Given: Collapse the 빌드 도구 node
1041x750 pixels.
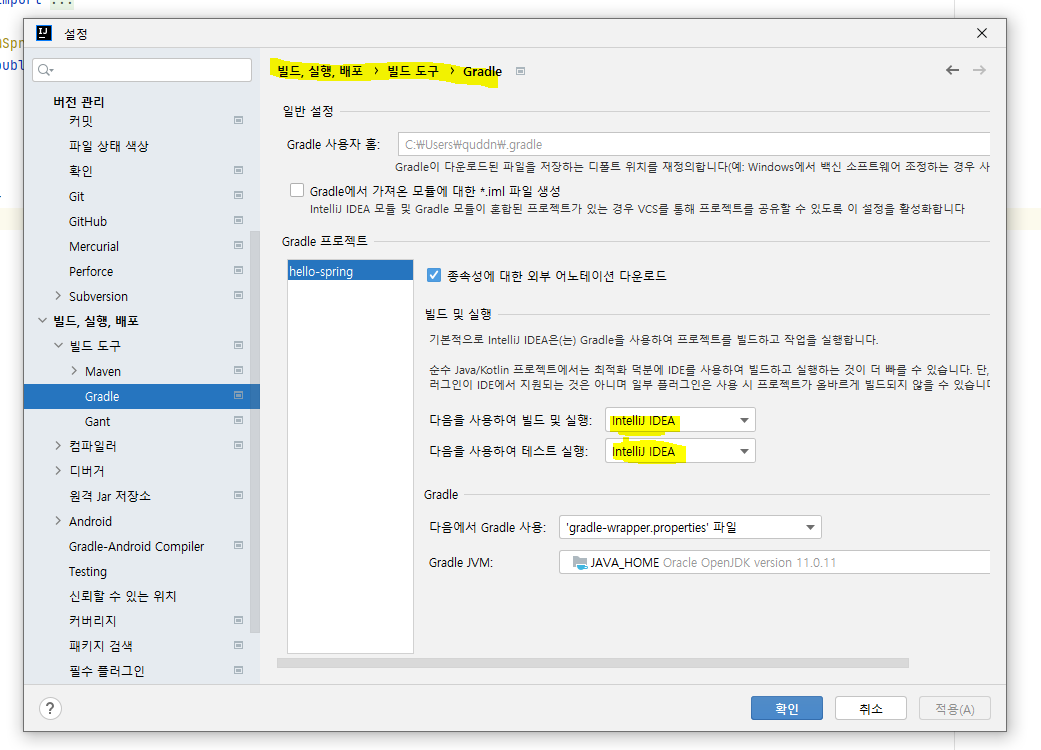Looking at the screenshot, I should 58,346.
